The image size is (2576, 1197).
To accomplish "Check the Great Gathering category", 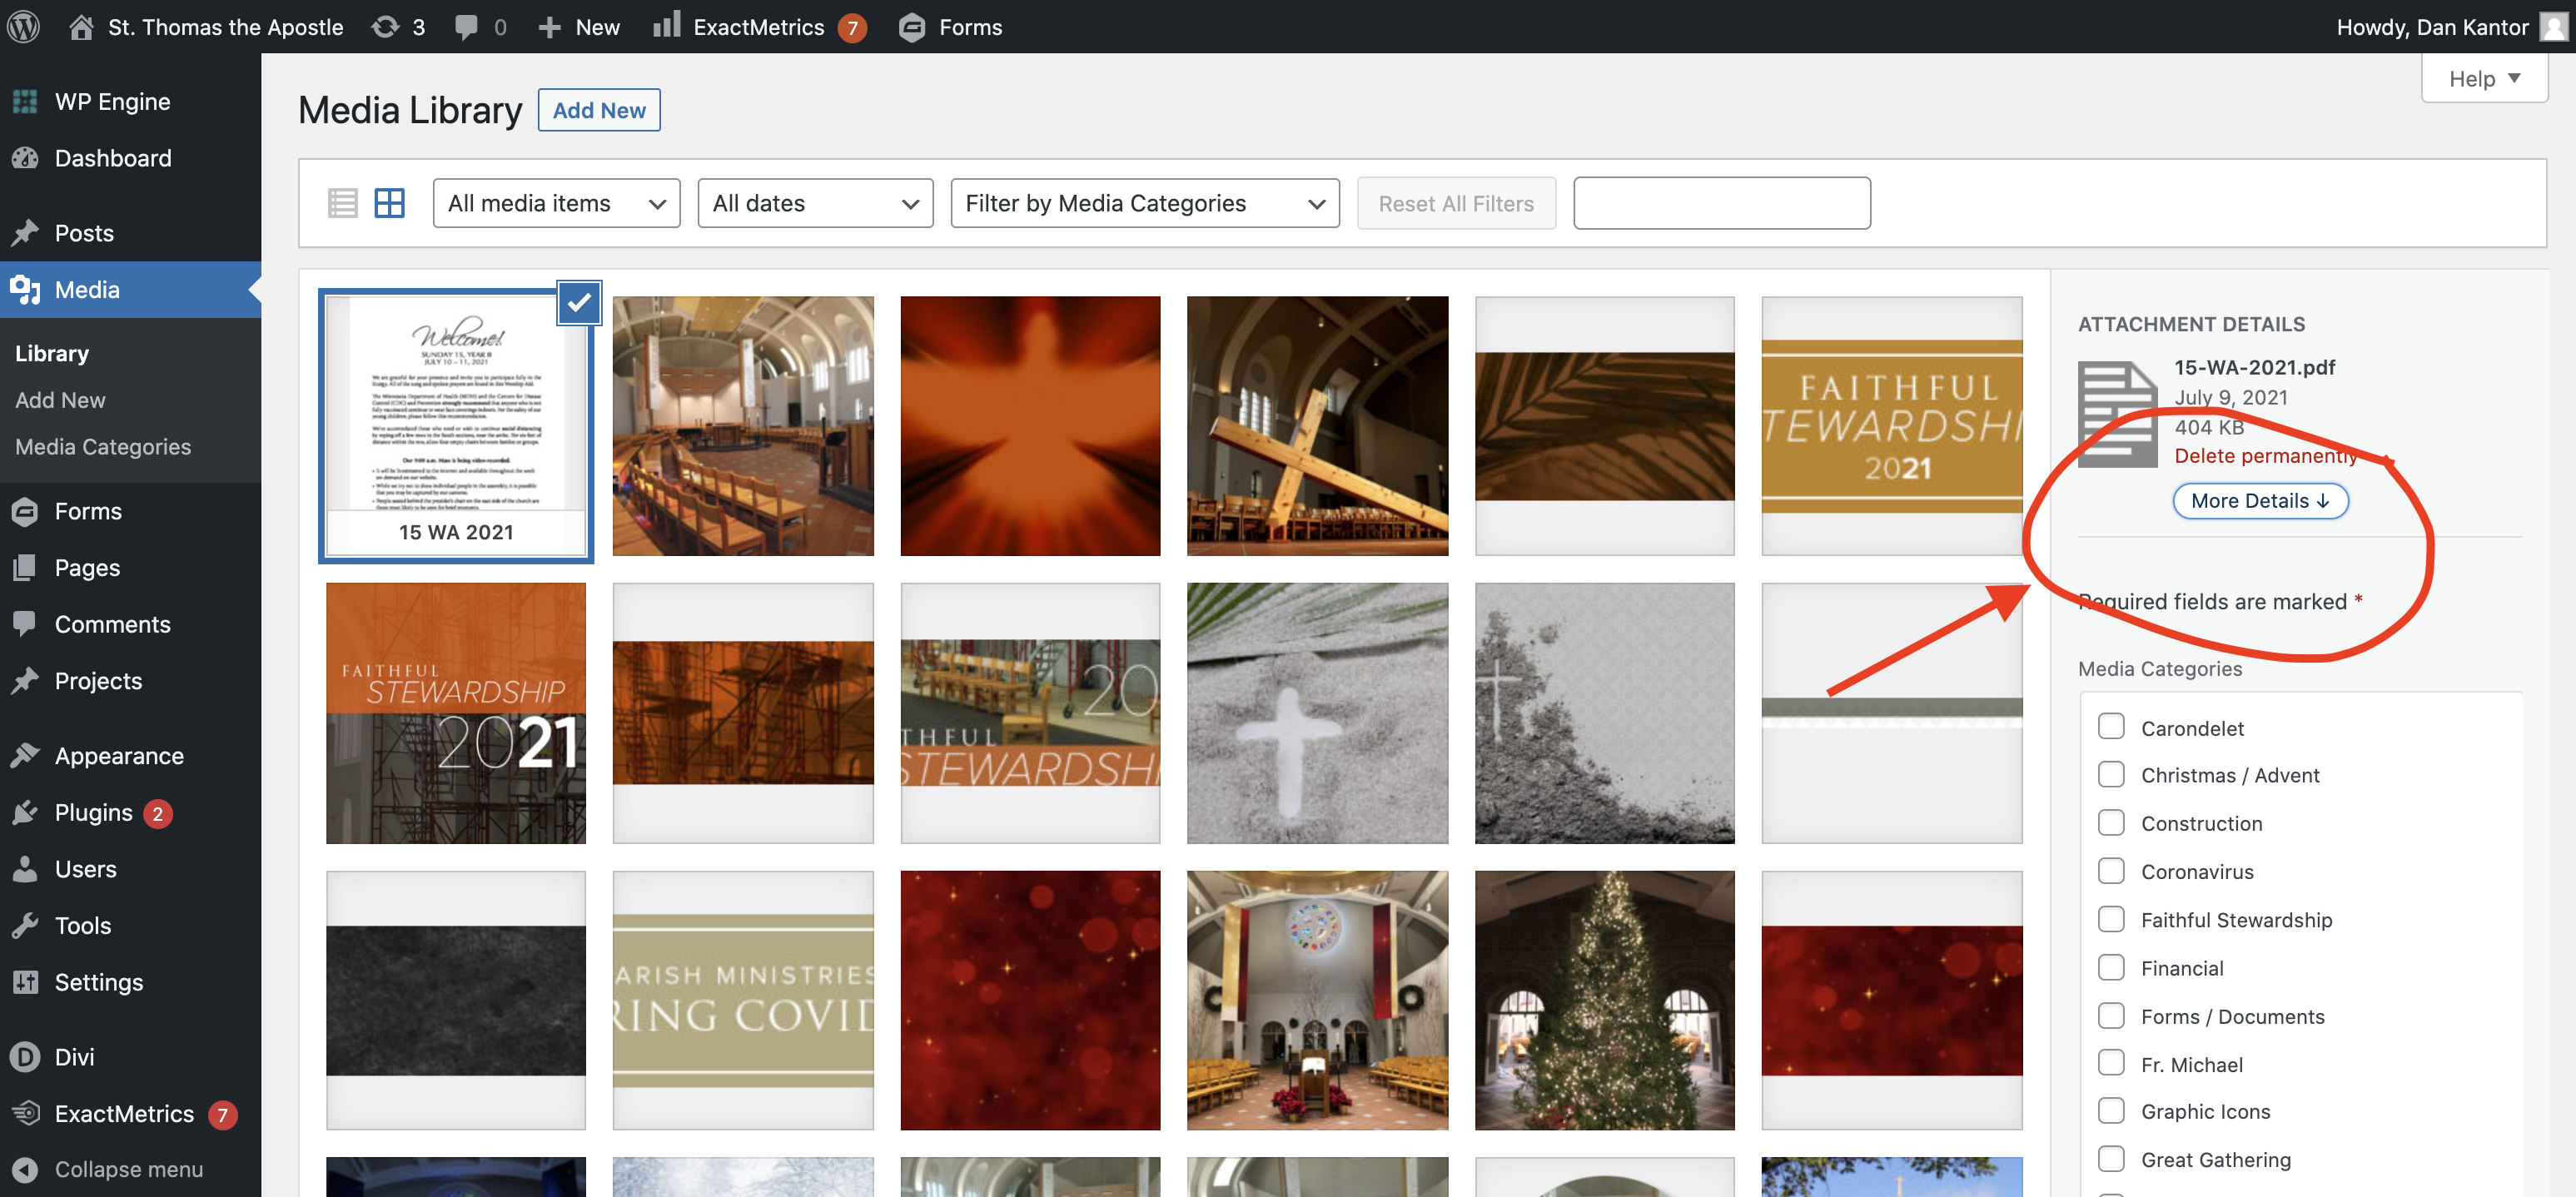I will 2111,1158.
